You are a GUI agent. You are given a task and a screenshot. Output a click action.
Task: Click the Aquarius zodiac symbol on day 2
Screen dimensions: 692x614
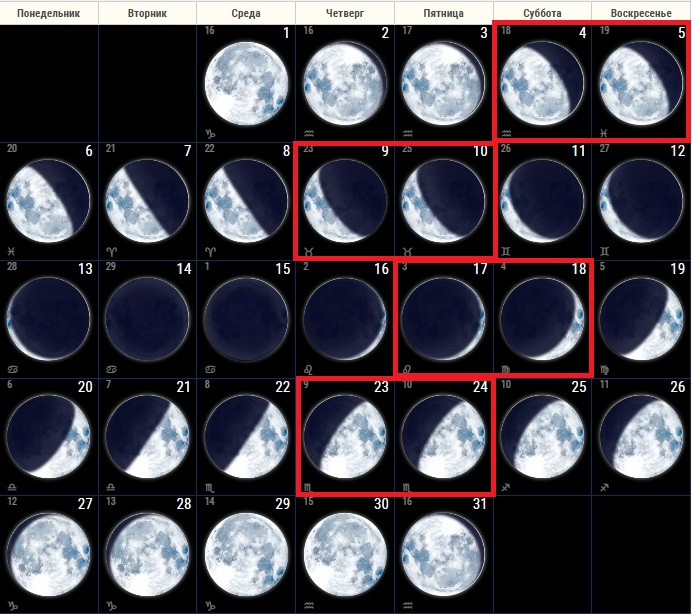pyautogui.click(x=308, y=133)
